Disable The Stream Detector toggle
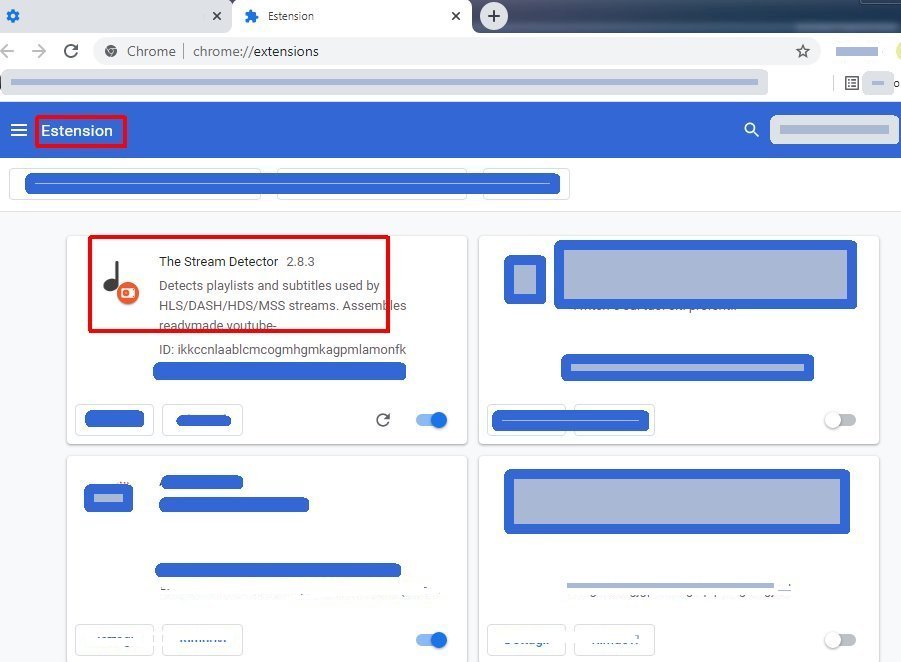The height and width of the screenshot is (662, 901). pos(432,420)
